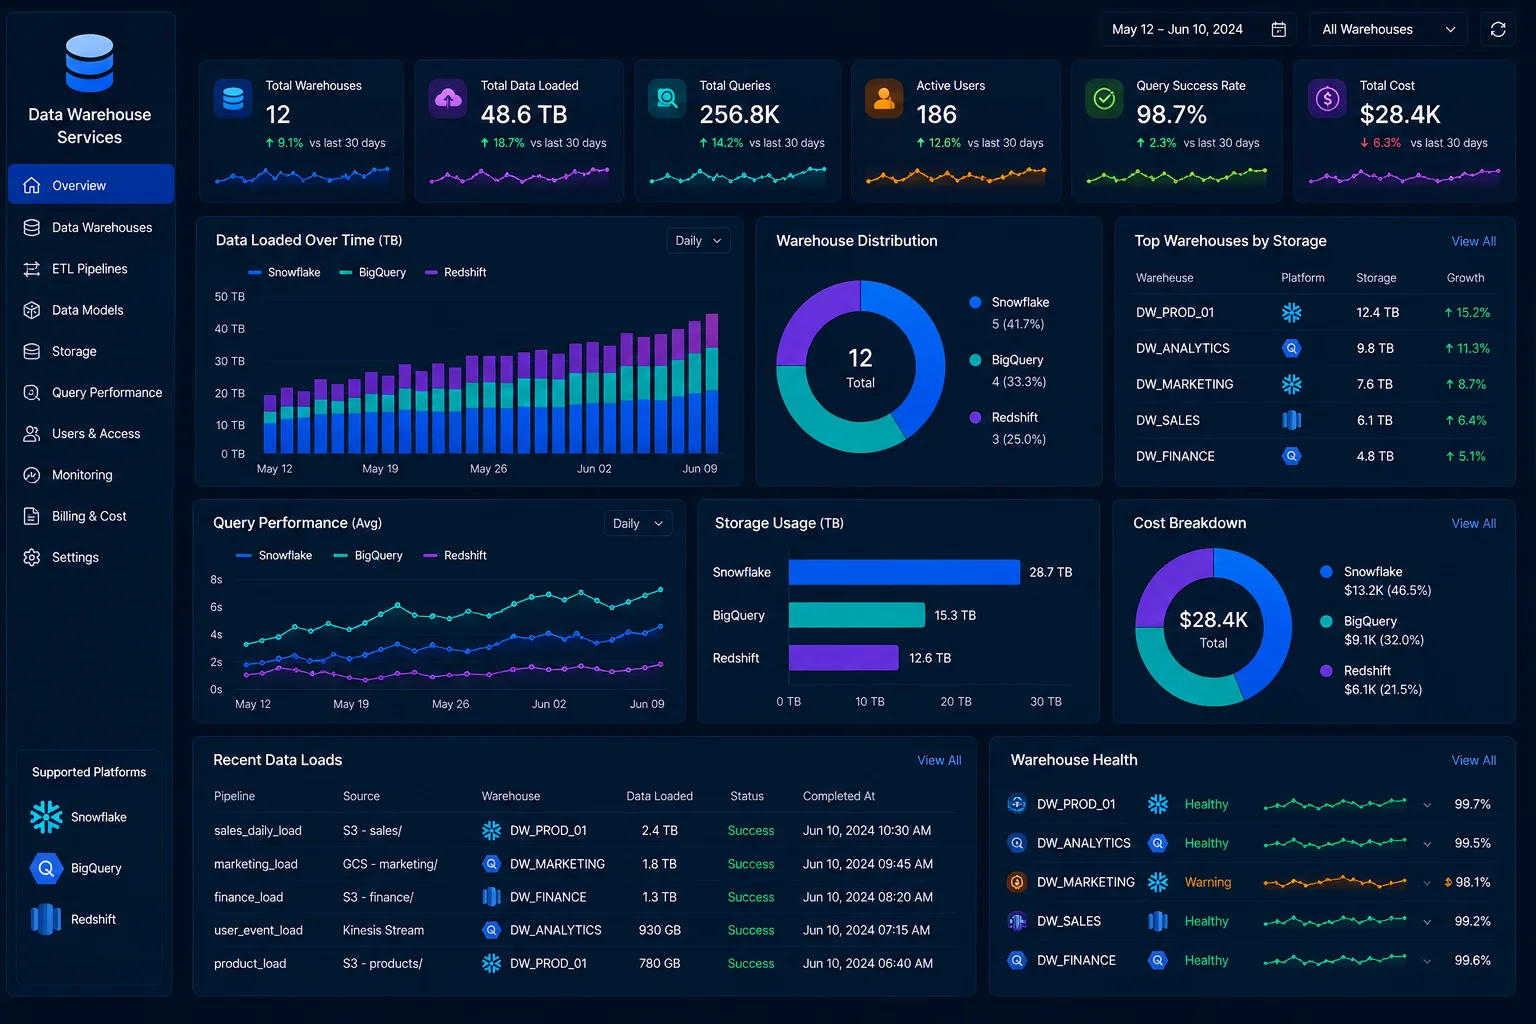Open Settings in the sidebar
Image resolution: width=1536 pixels, height=1024 pixels.
[91, 557]
